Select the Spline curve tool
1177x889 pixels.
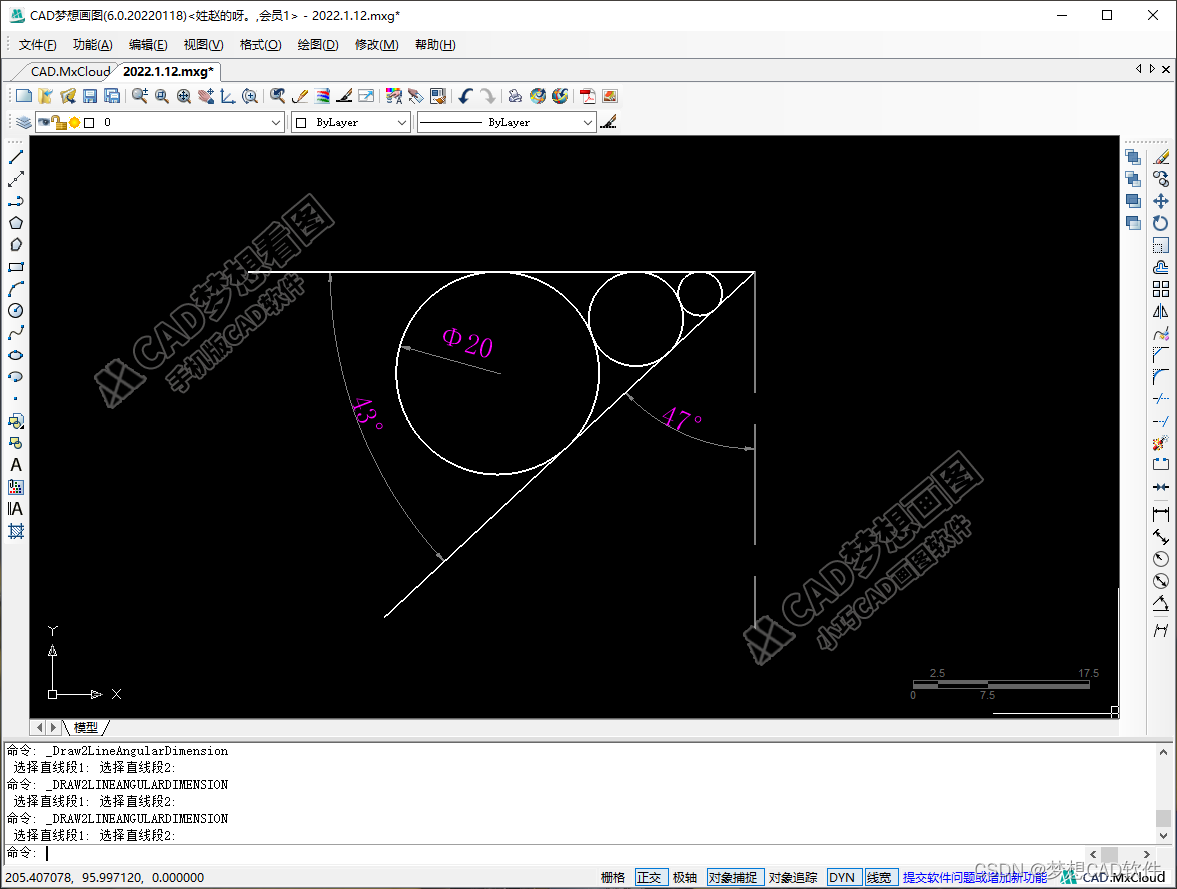click(x=16, y=333)
